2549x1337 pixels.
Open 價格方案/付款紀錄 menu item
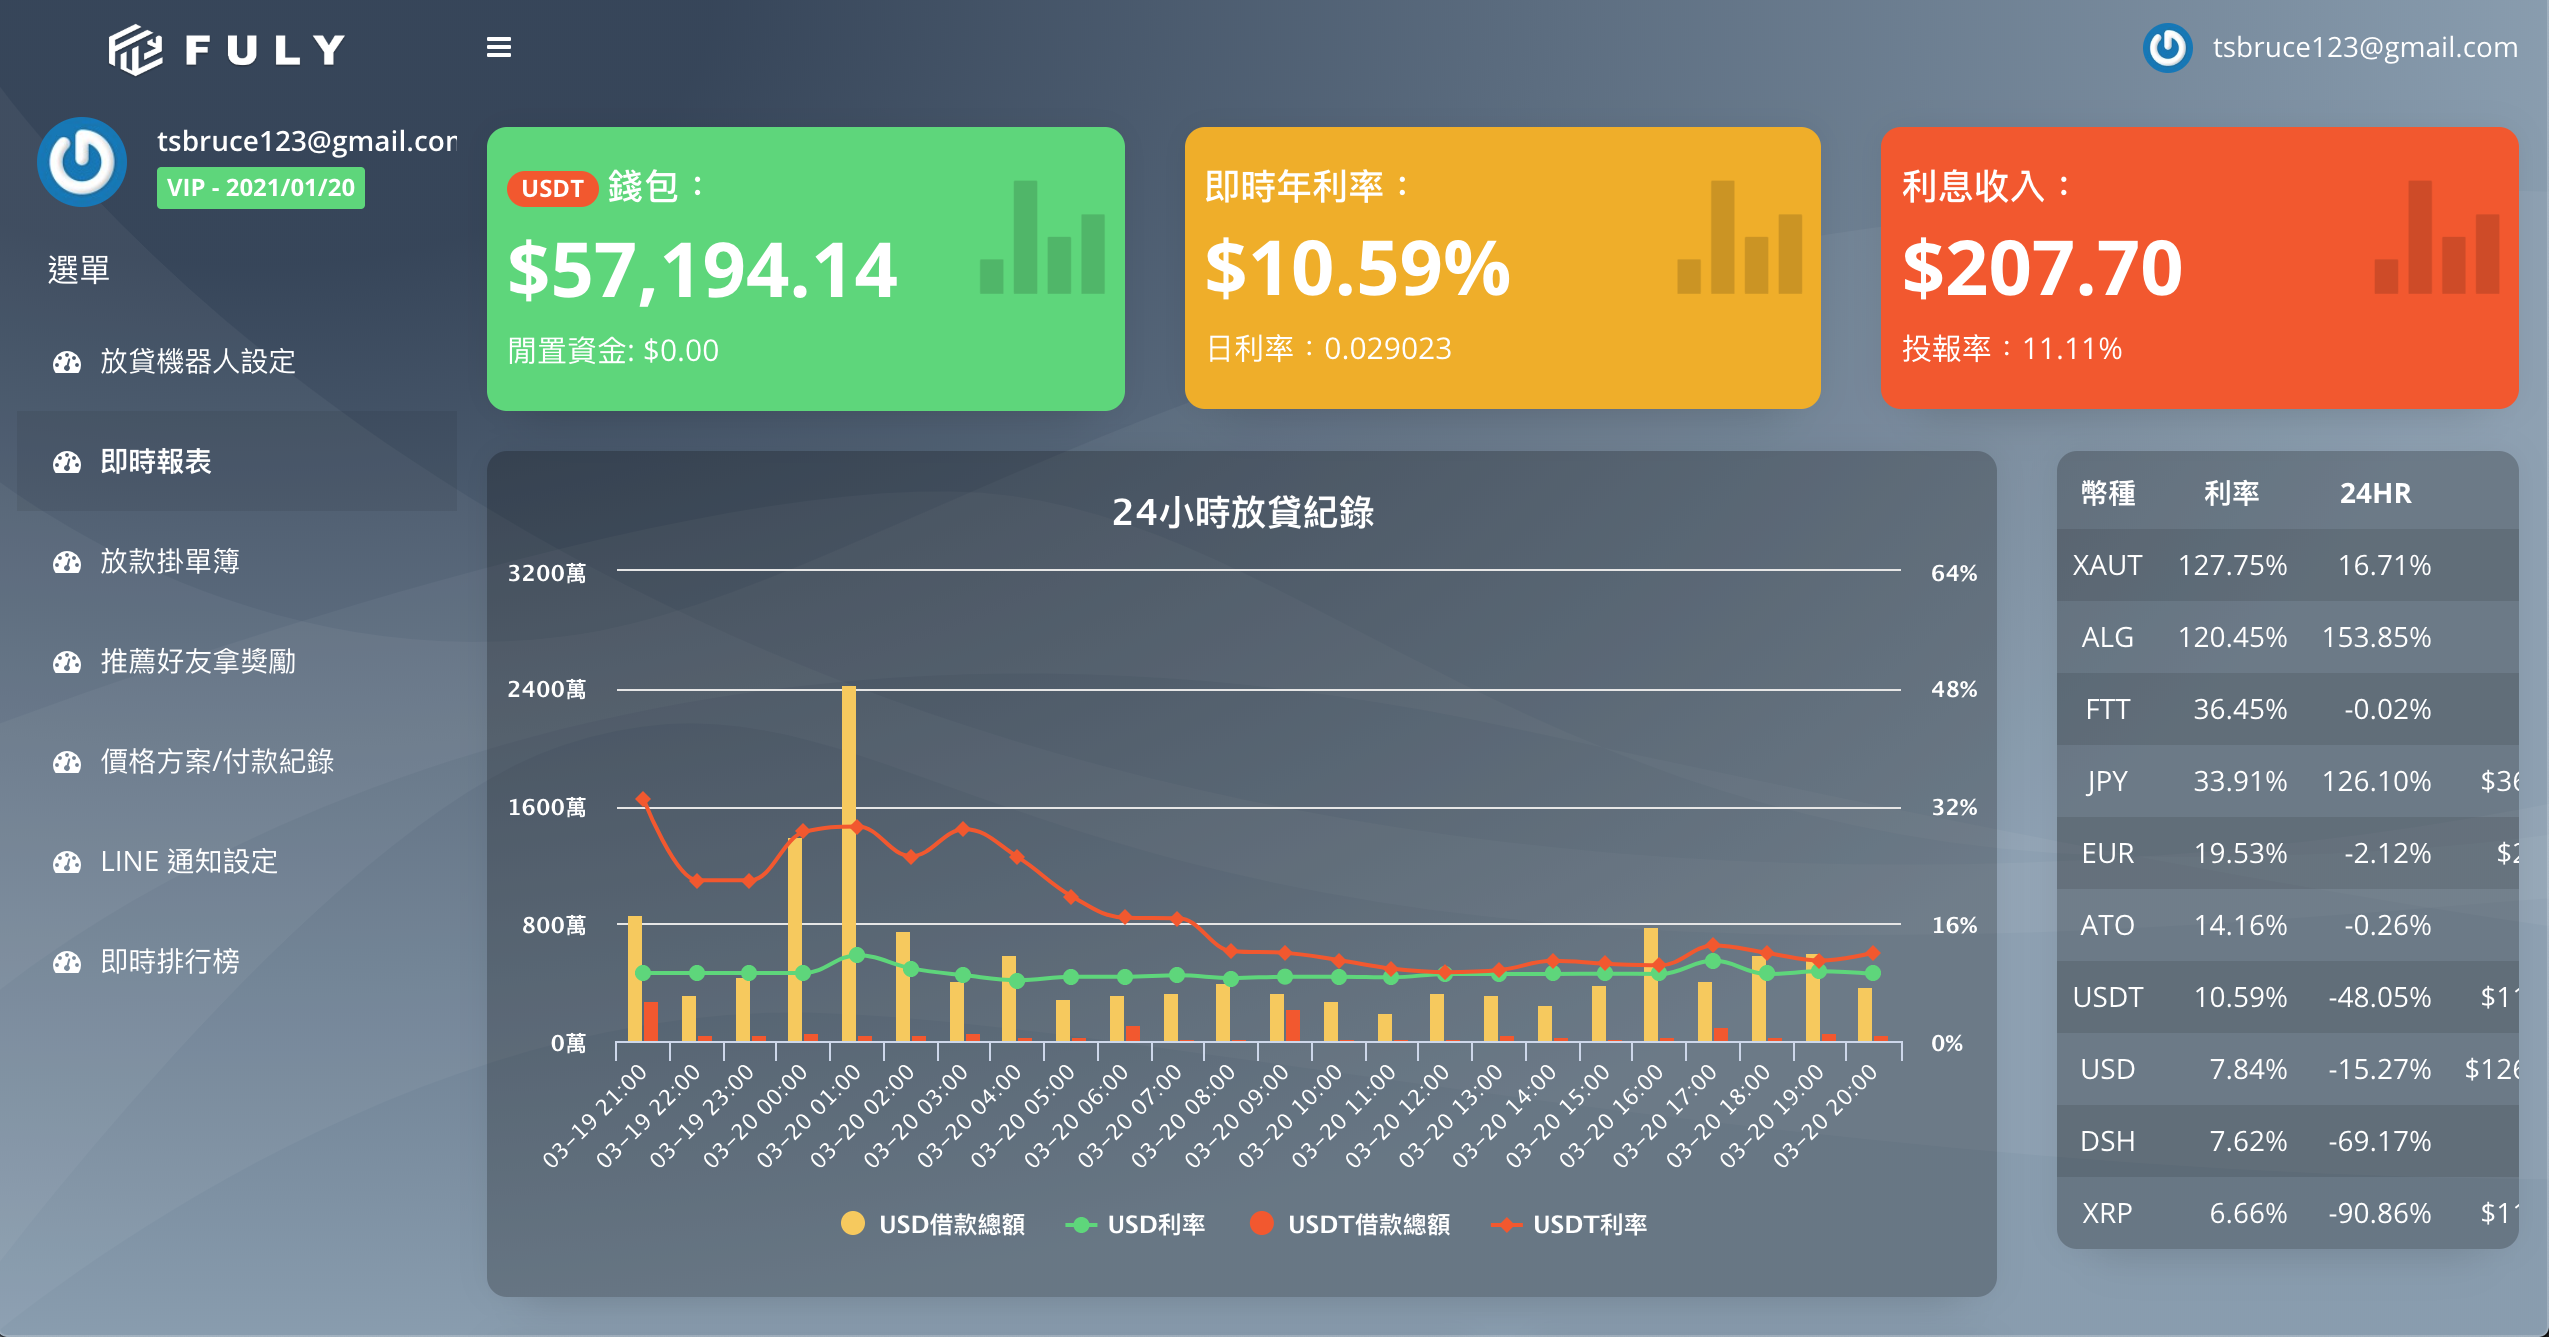[x=66, y=762]
